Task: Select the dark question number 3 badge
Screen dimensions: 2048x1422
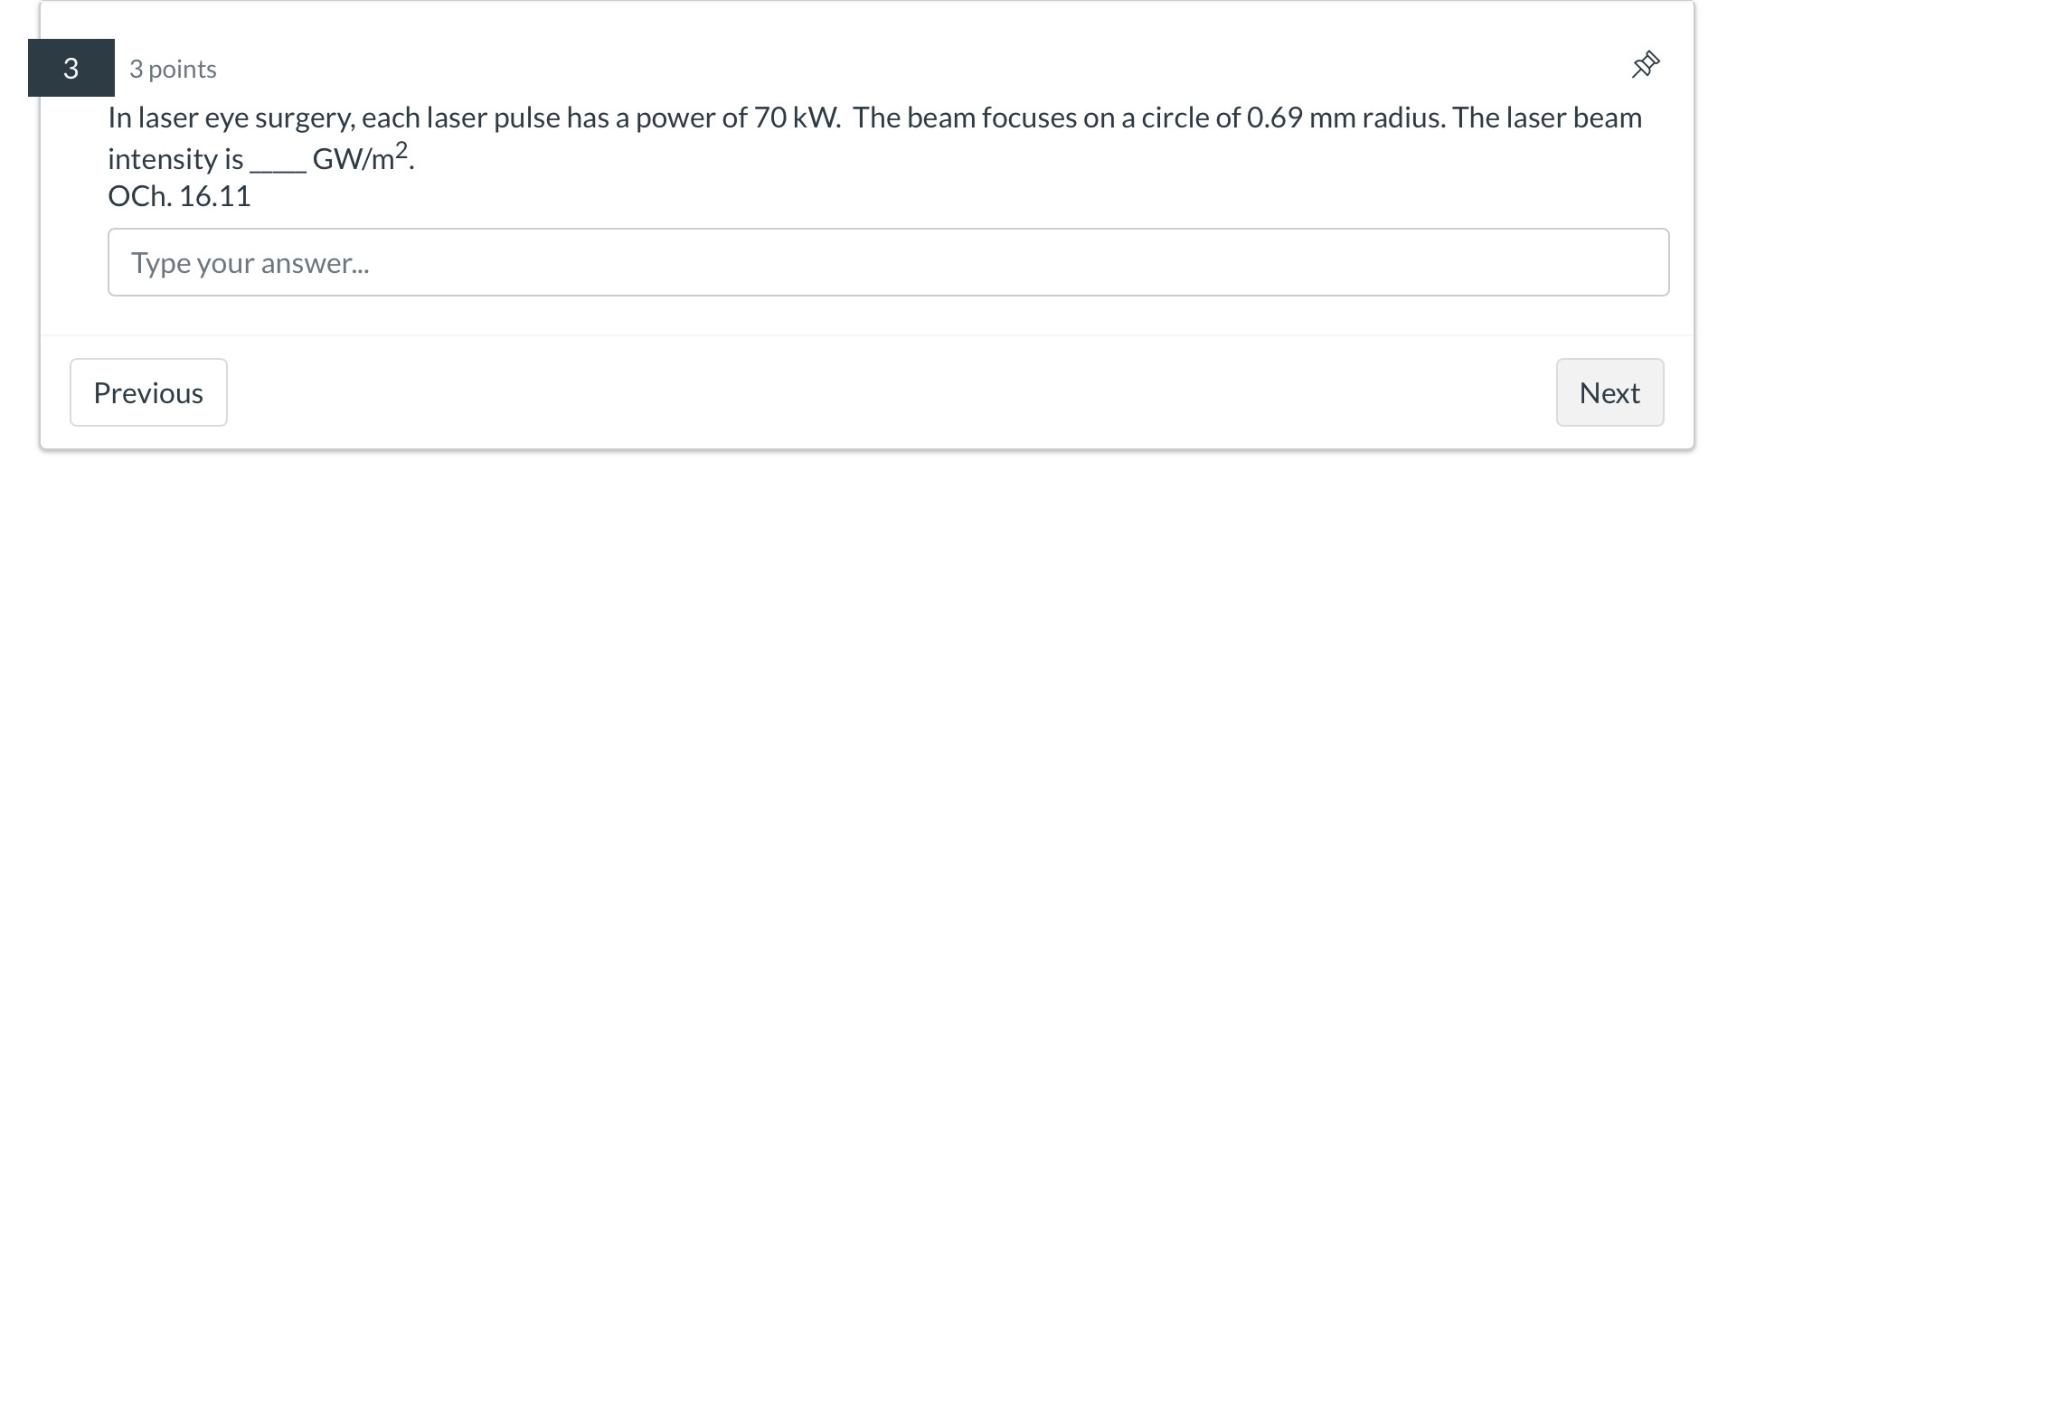Action: [x=71, y=68]
